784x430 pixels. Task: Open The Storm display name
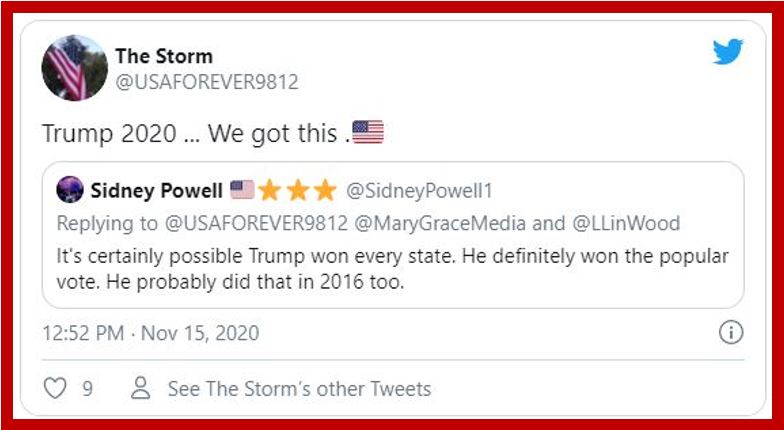click(x=164, y=56)
